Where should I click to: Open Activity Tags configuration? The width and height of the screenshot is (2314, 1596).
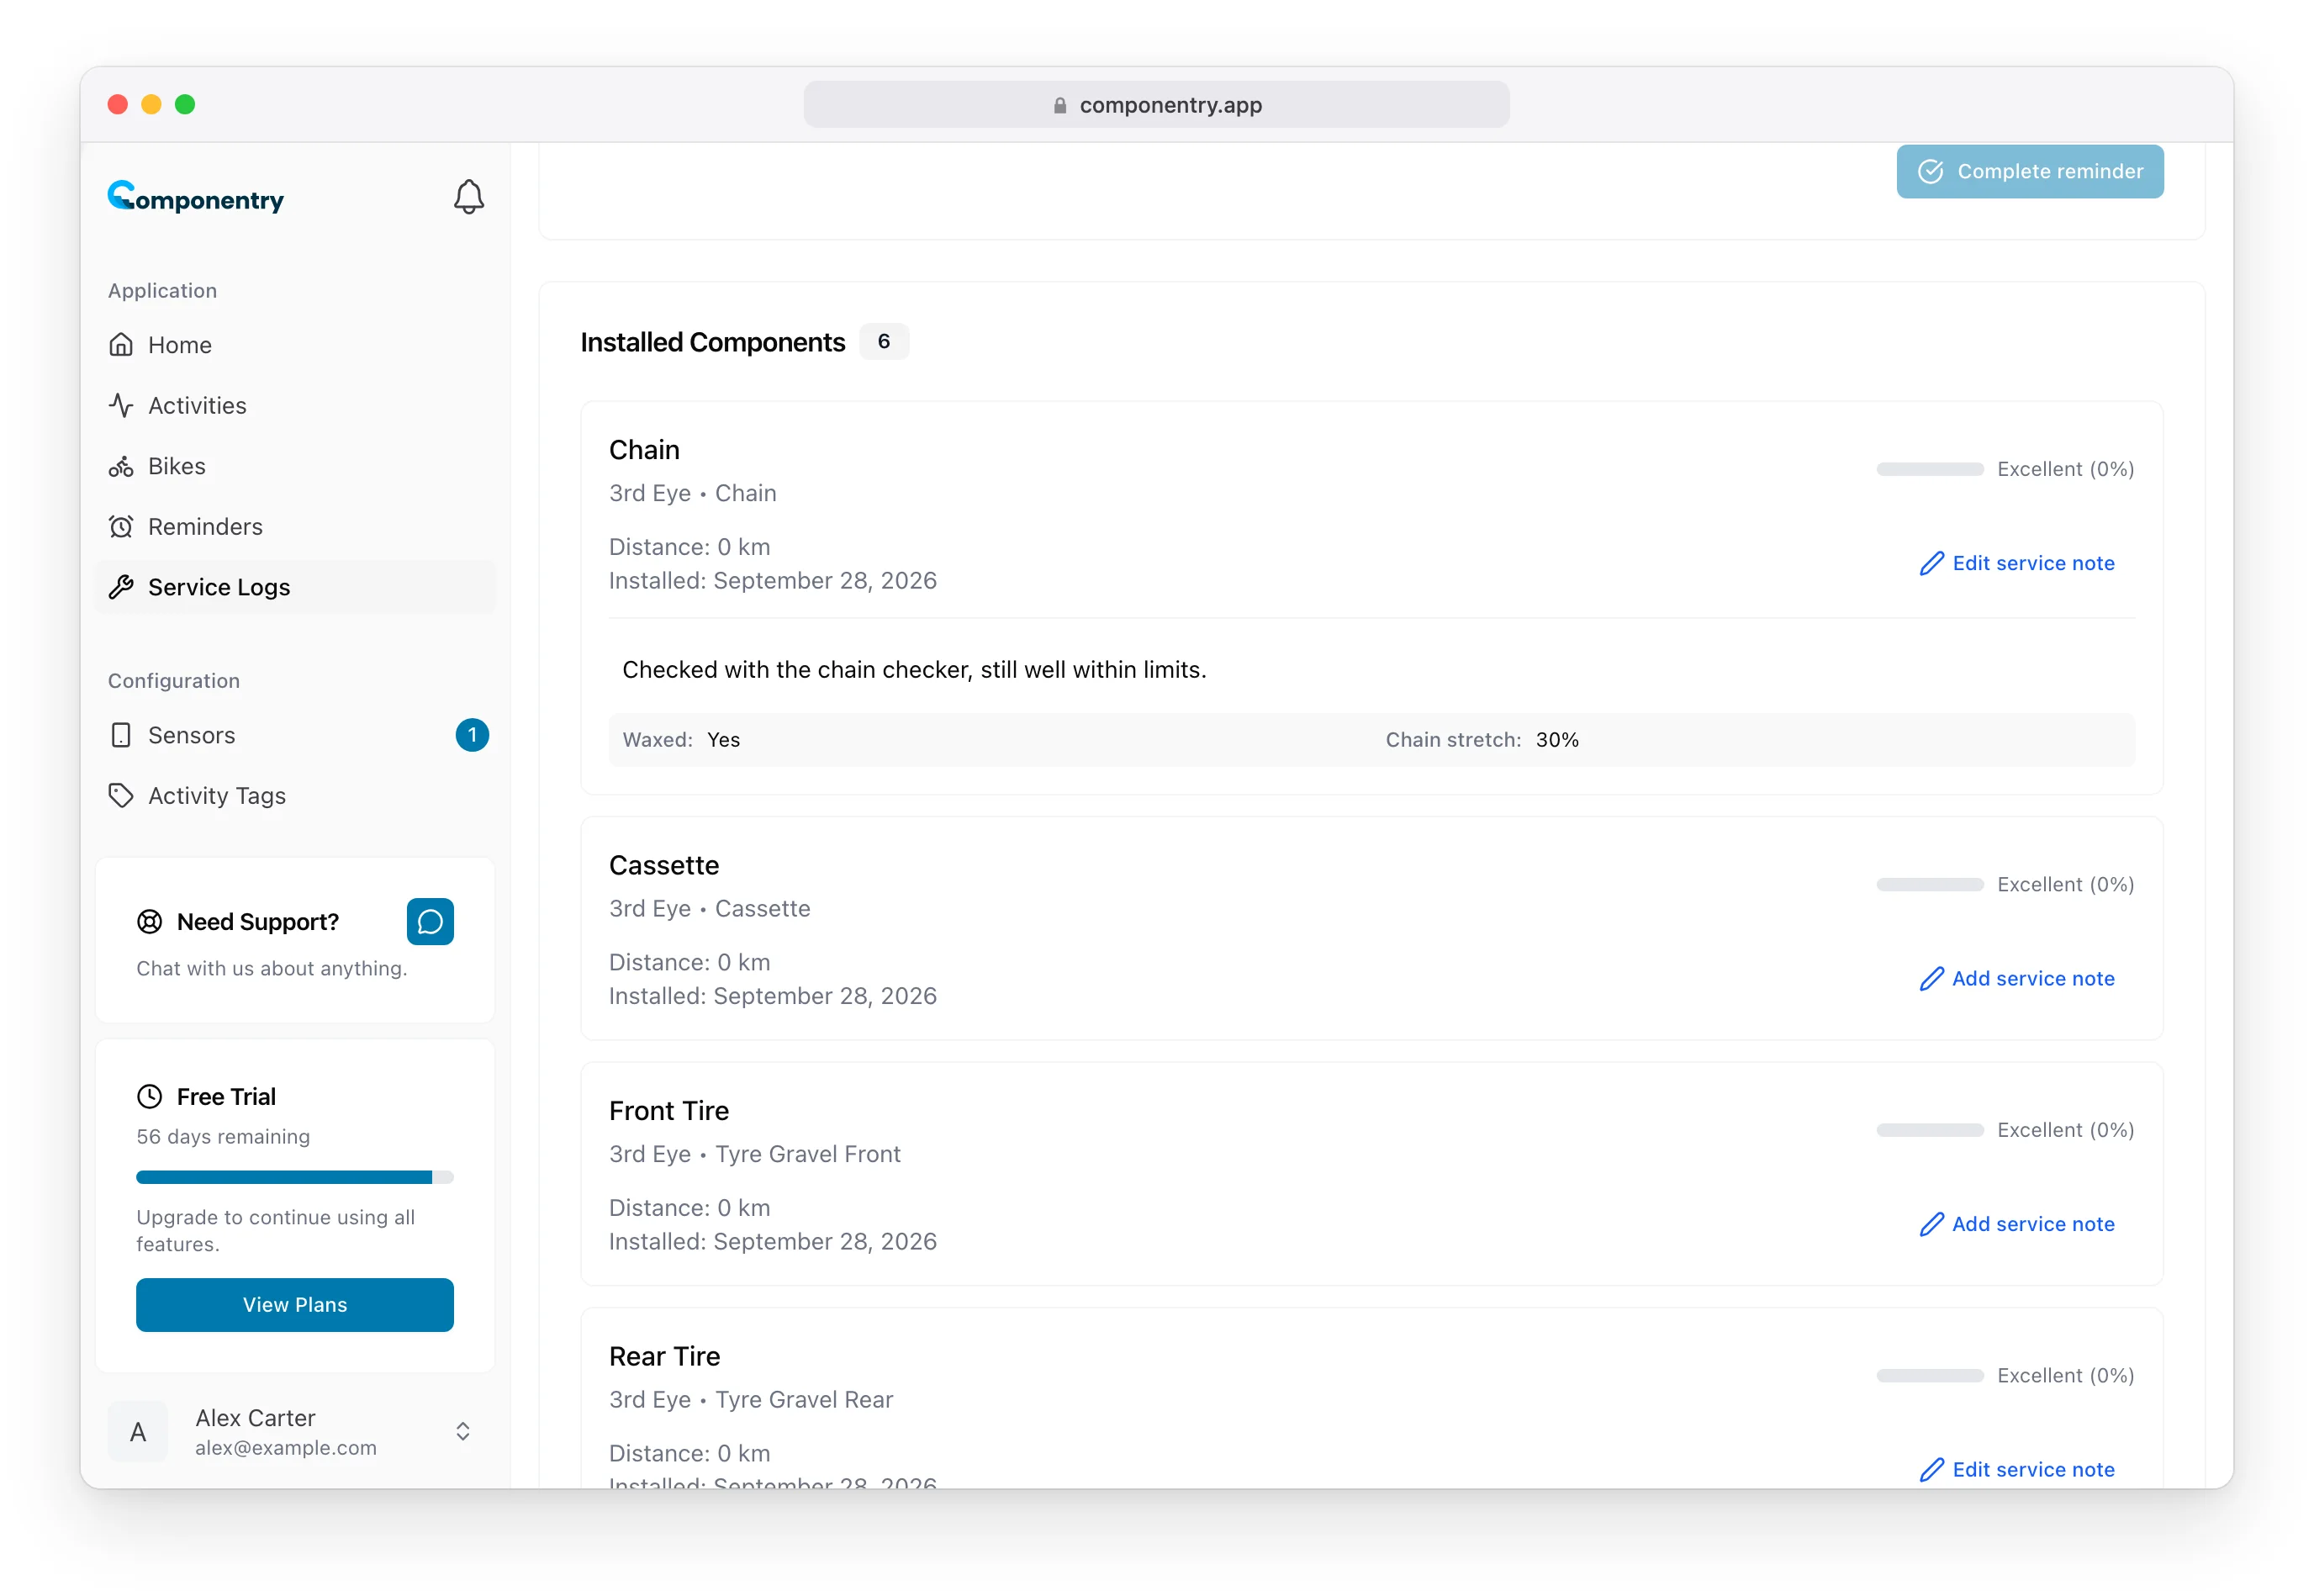[295, 796]
